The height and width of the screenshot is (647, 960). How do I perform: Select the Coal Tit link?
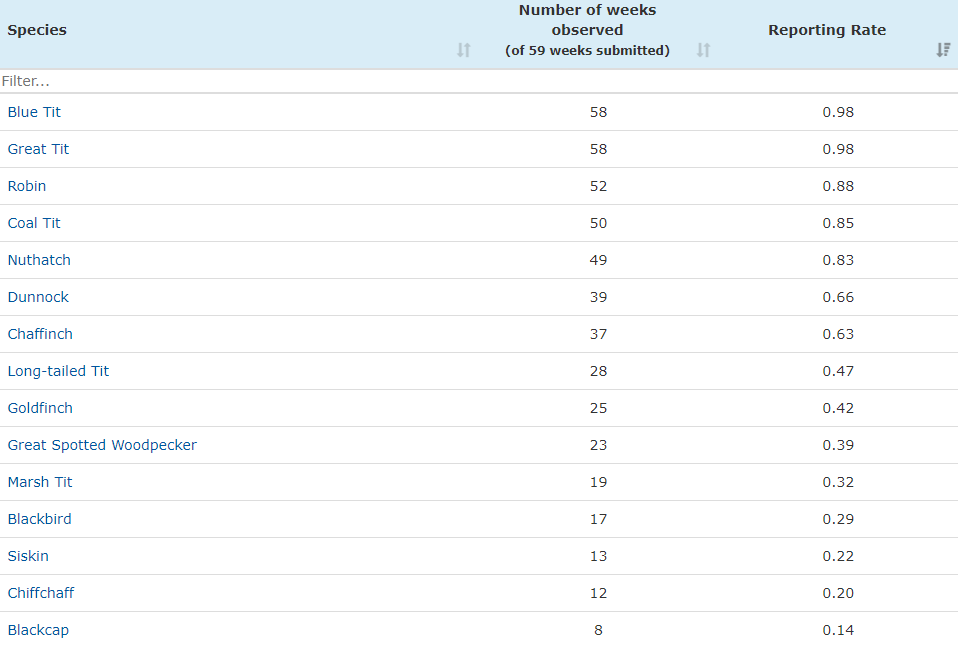(x=34, y=223)
